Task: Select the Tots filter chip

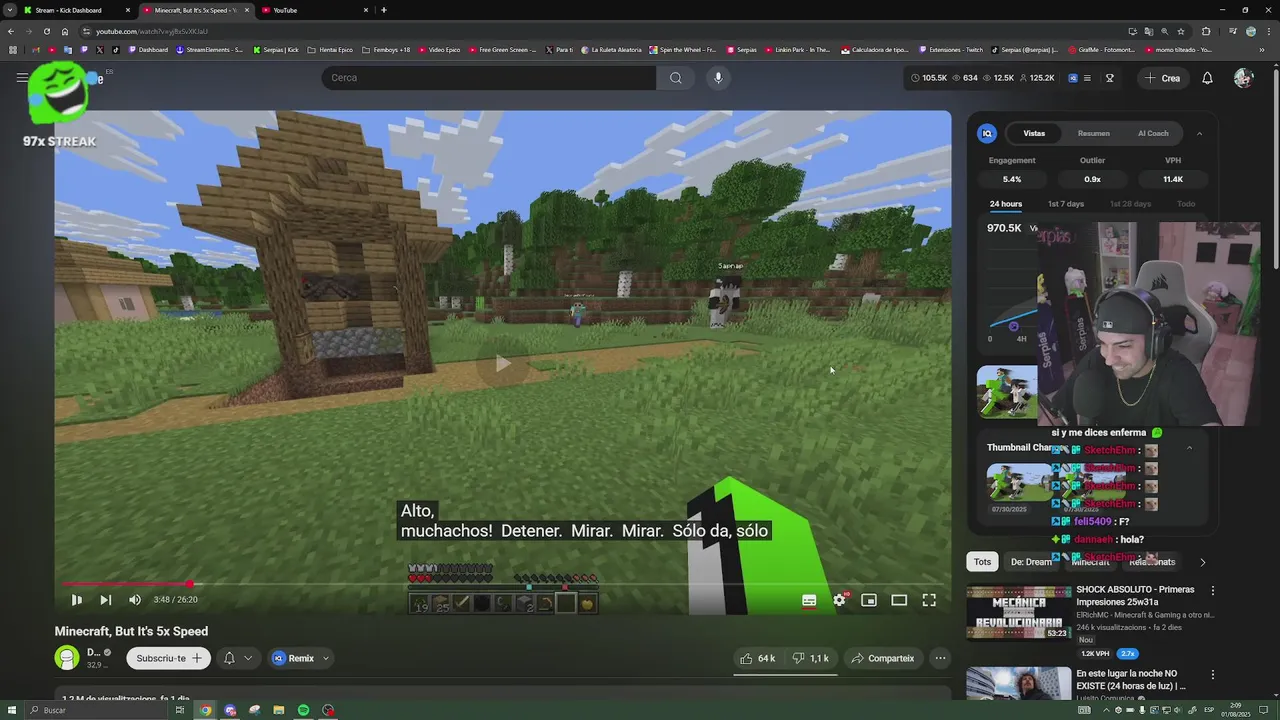Action: [x=983, y=562]
